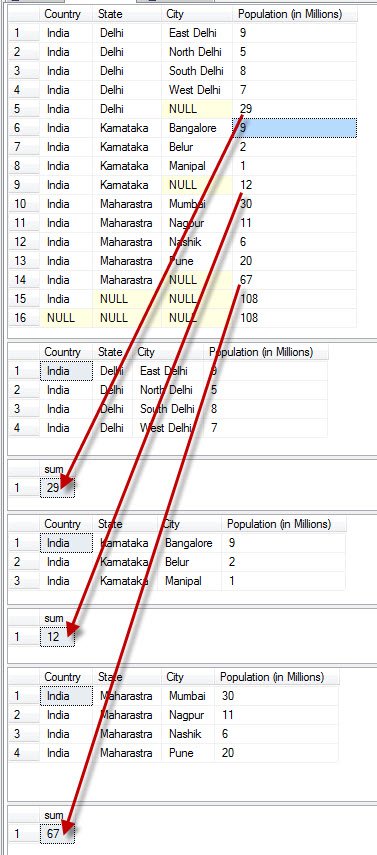377x855 pixels.
Task: Select the sum result cell showing 67
Action: (57, 834)
